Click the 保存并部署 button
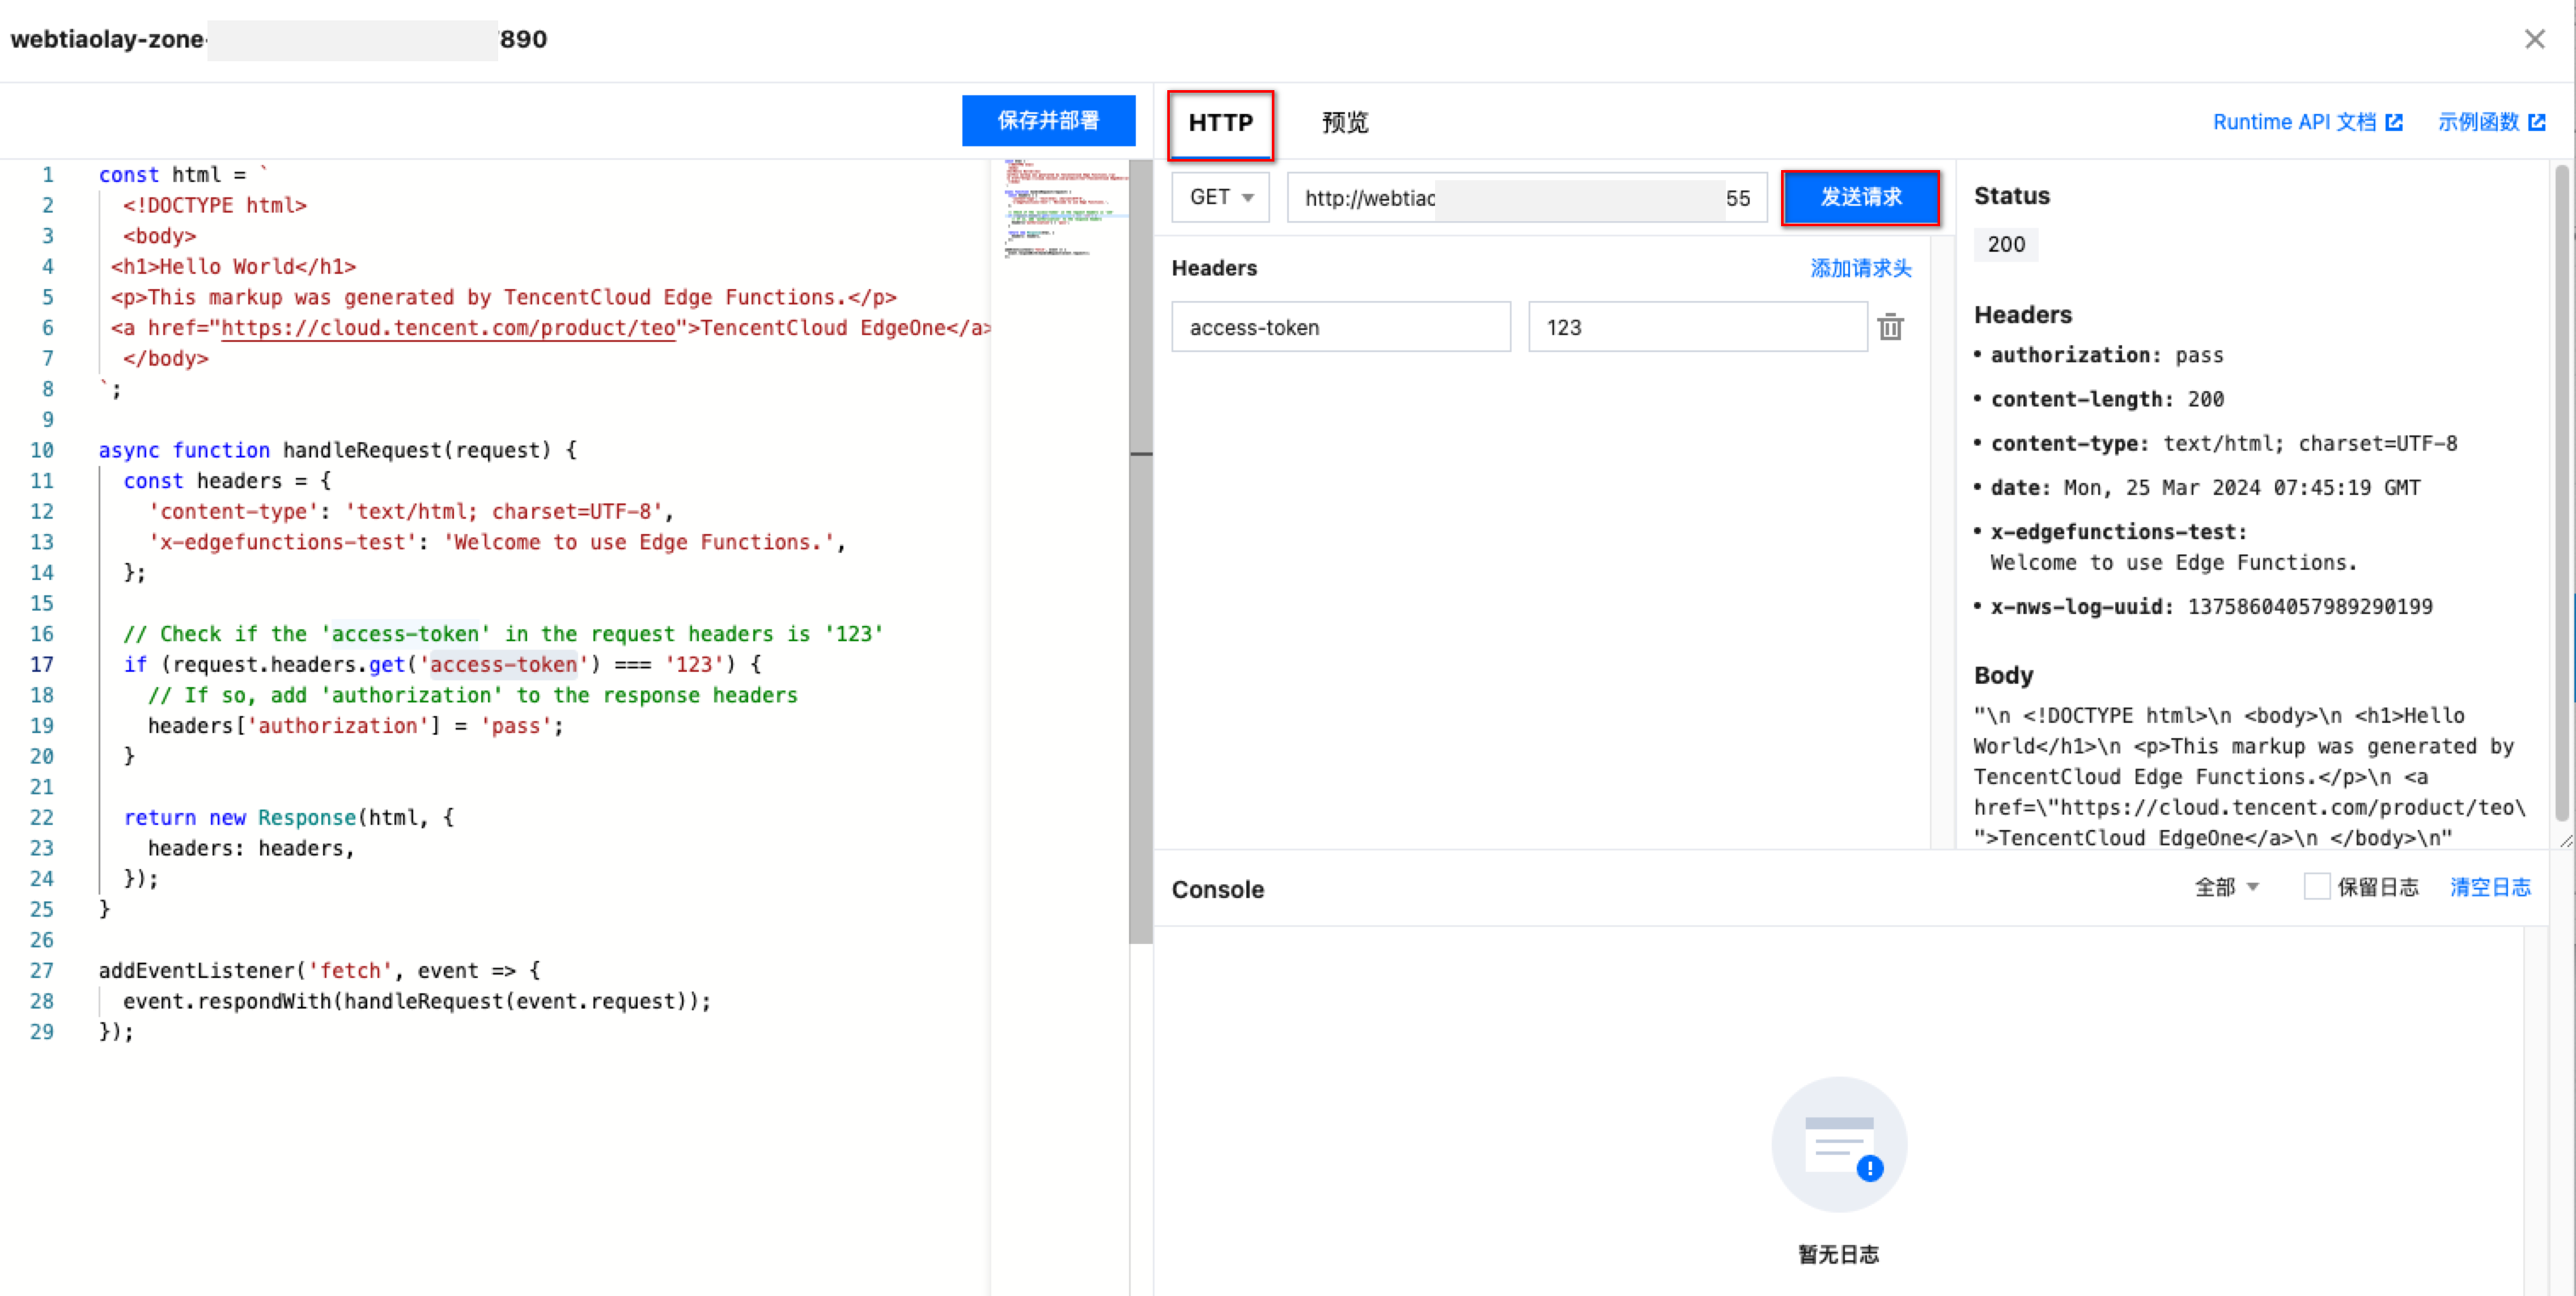2576x1296 pixels. pos(1048,121)
